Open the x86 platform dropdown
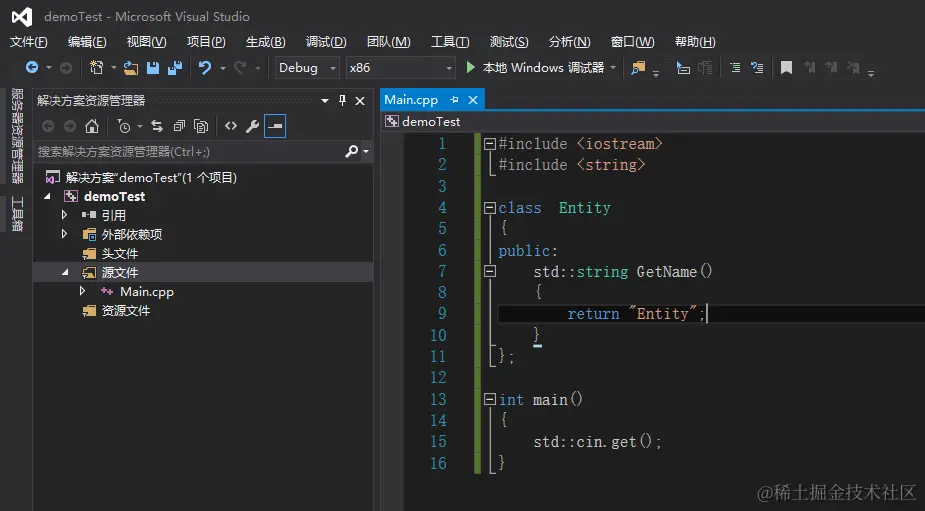Image resolution: width=925 pixels, height=511 pixels. 400,68
